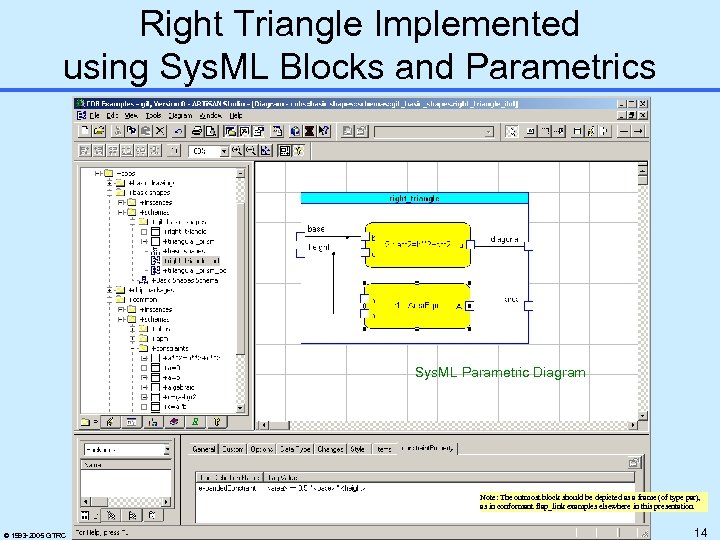Select the +common folder in tree

(x=144, y=299)
